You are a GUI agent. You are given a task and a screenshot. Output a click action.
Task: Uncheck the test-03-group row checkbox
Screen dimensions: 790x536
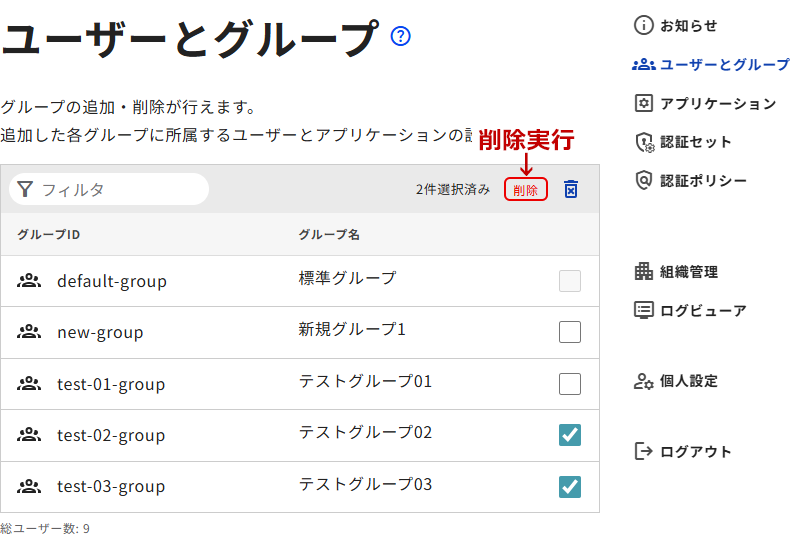coord(570,487)
